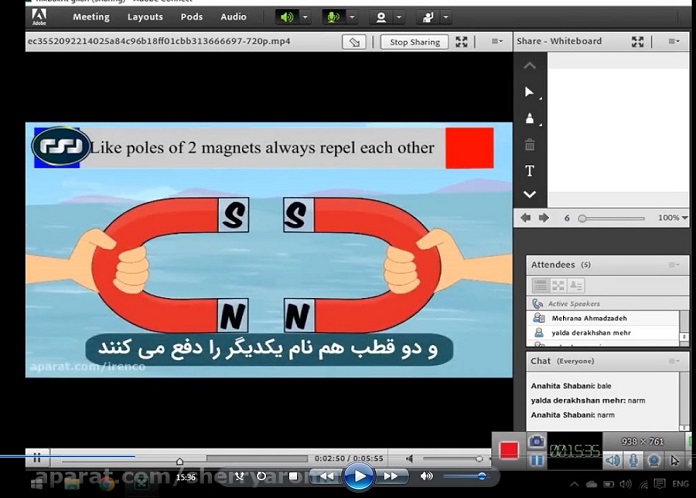
Task: Go to the previous whiteboard page
Action: tap(526, 218)
